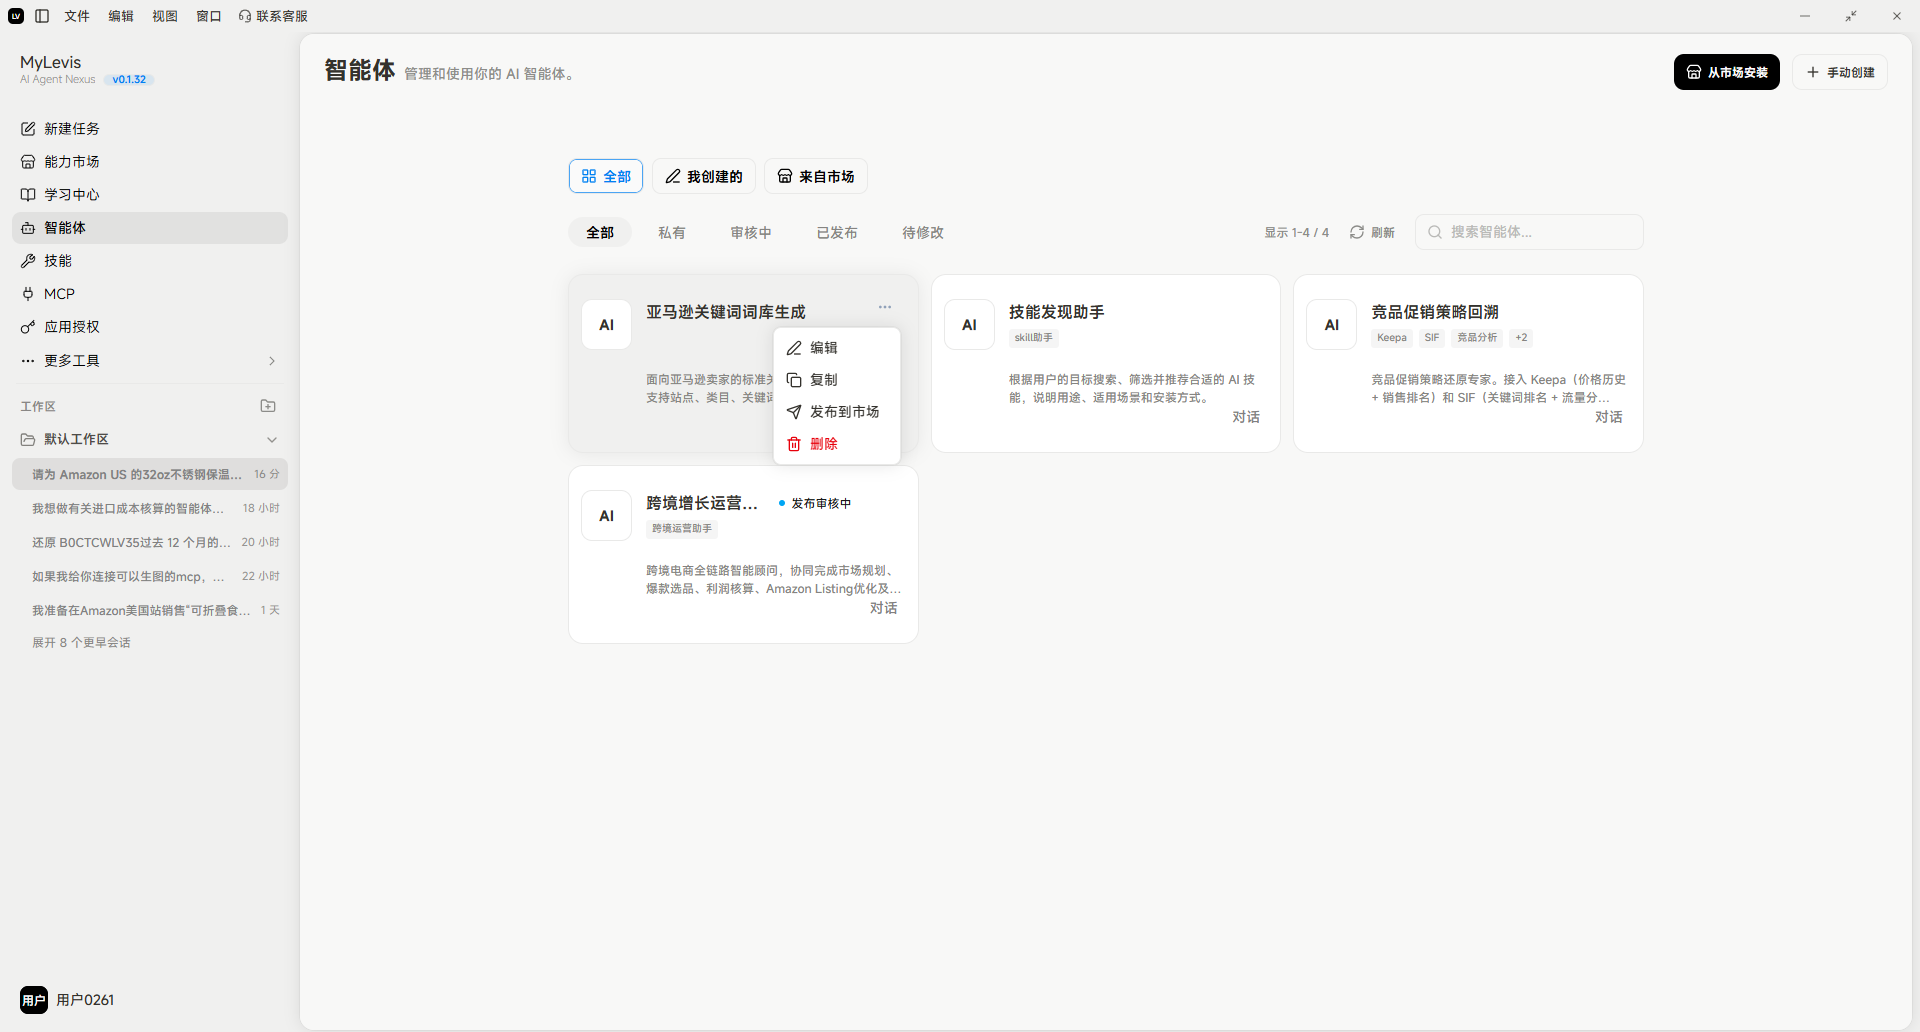
Task: Switch to the 审核中 tab
Action: coord(751,232)
